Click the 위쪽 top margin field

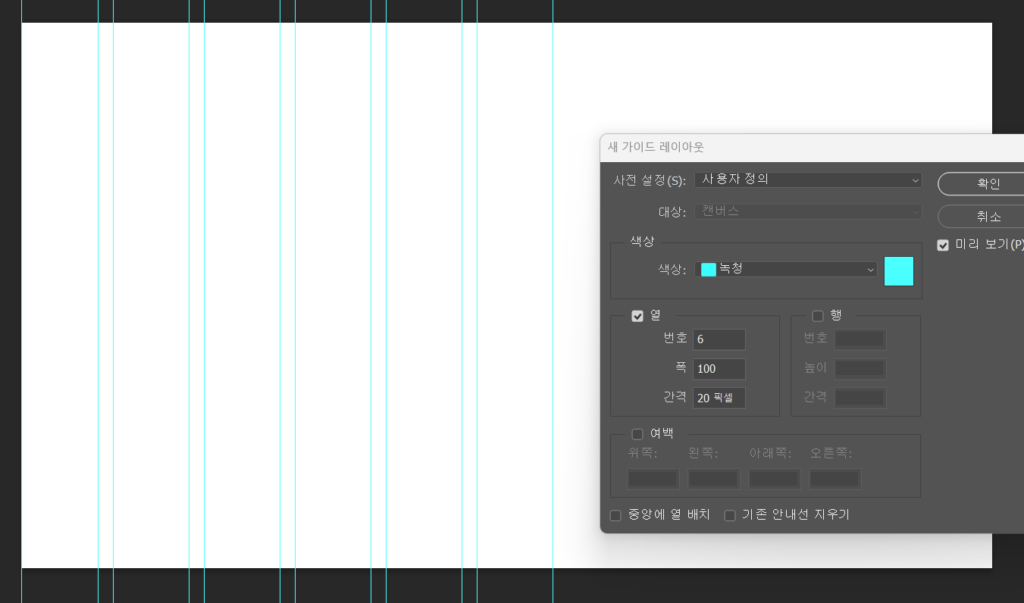tap(653, 479)
